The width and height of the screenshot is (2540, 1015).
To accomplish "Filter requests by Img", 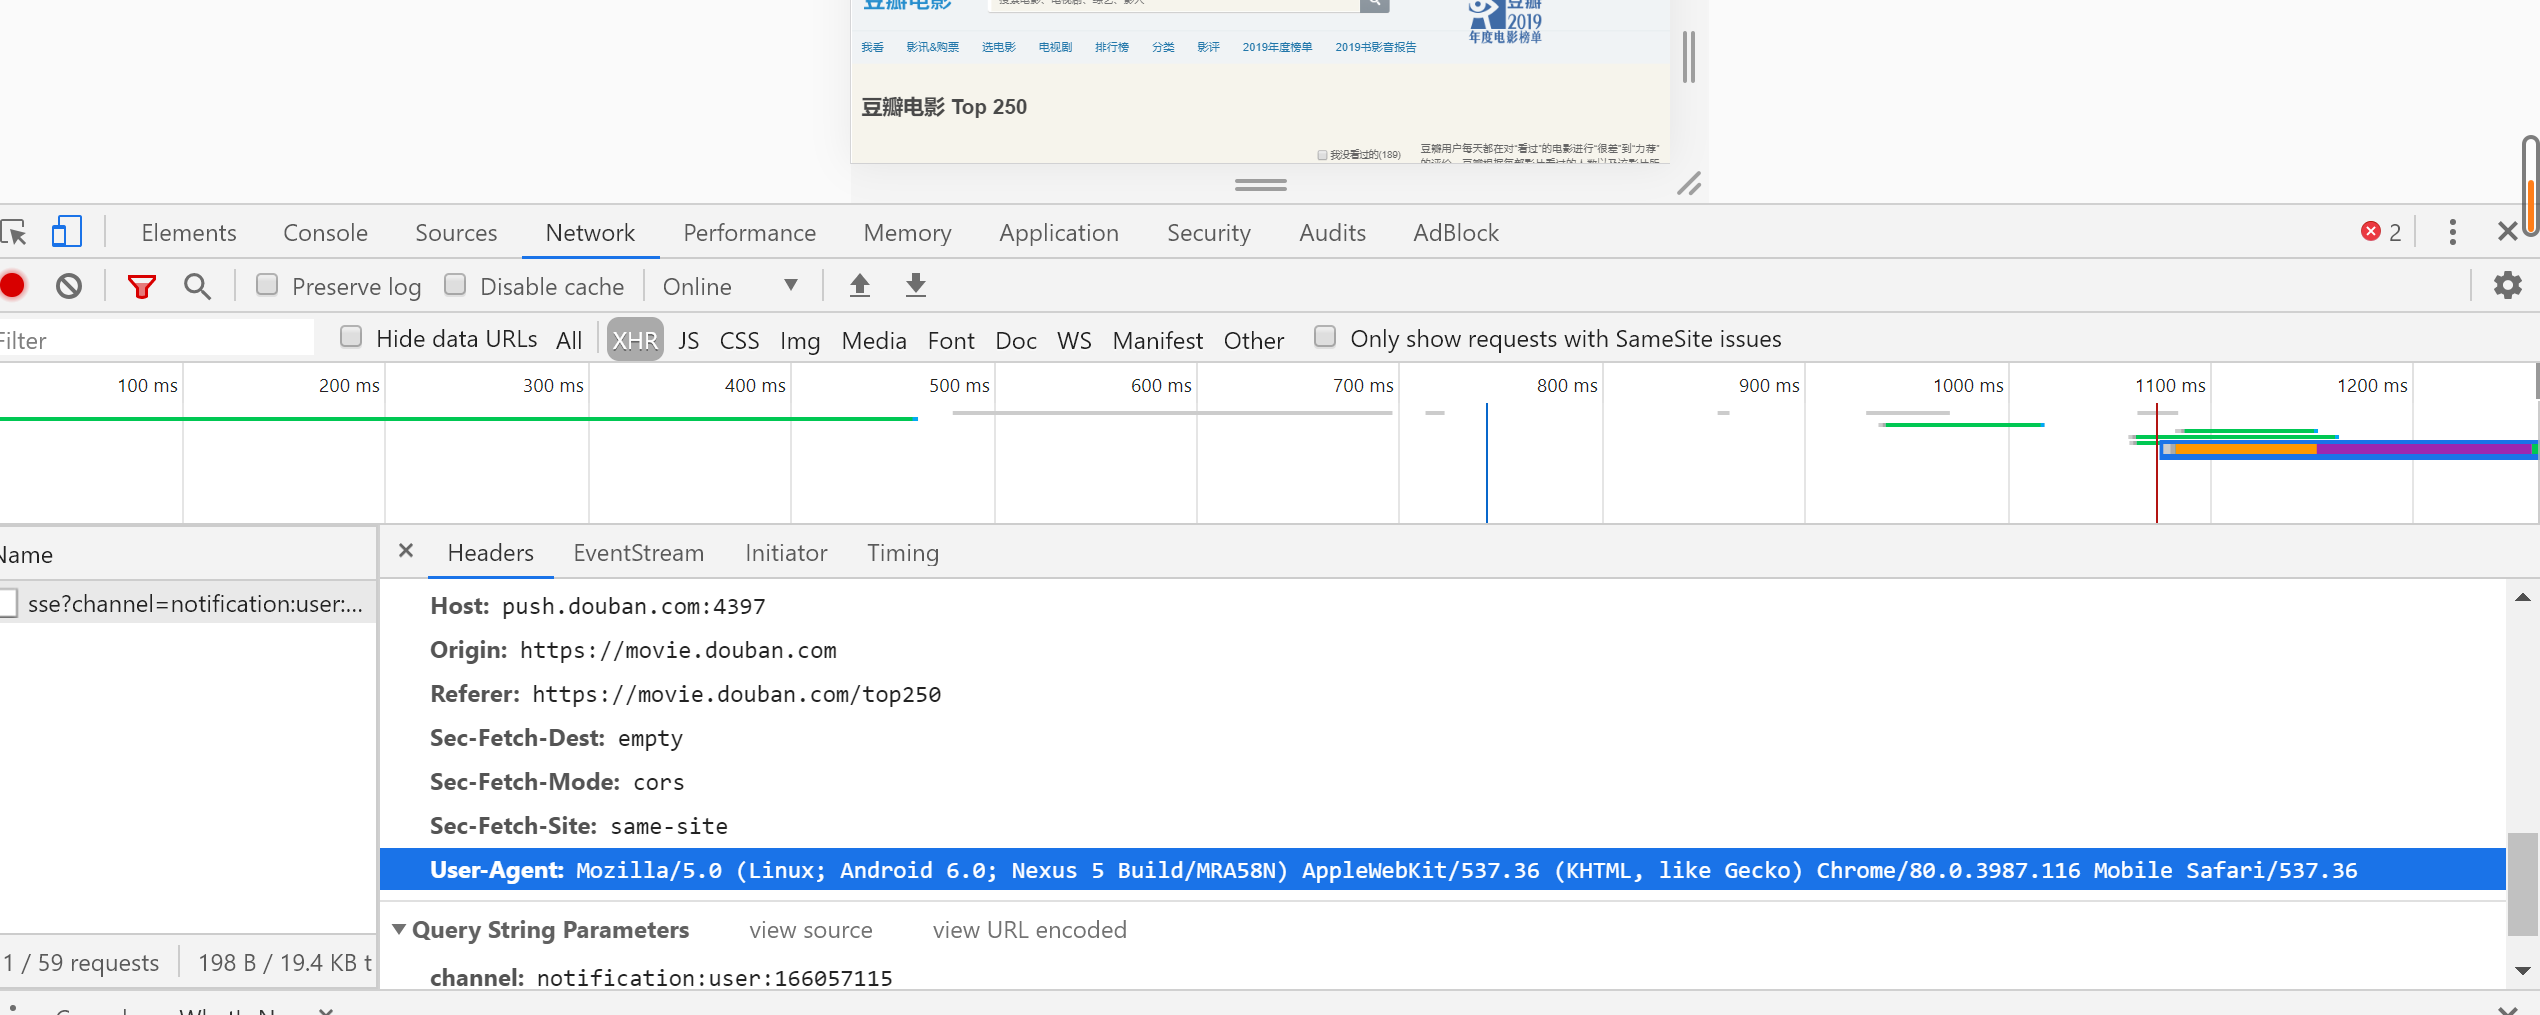I will coord(800,340).
